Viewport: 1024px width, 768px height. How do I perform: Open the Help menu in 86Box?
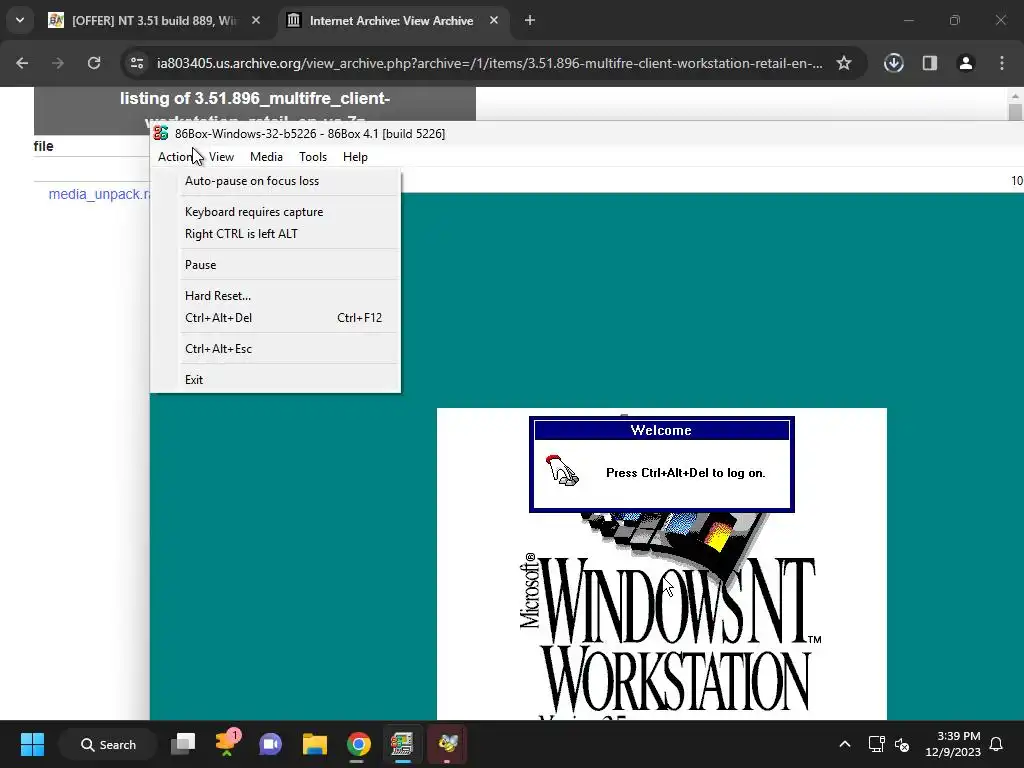(355, 157)
